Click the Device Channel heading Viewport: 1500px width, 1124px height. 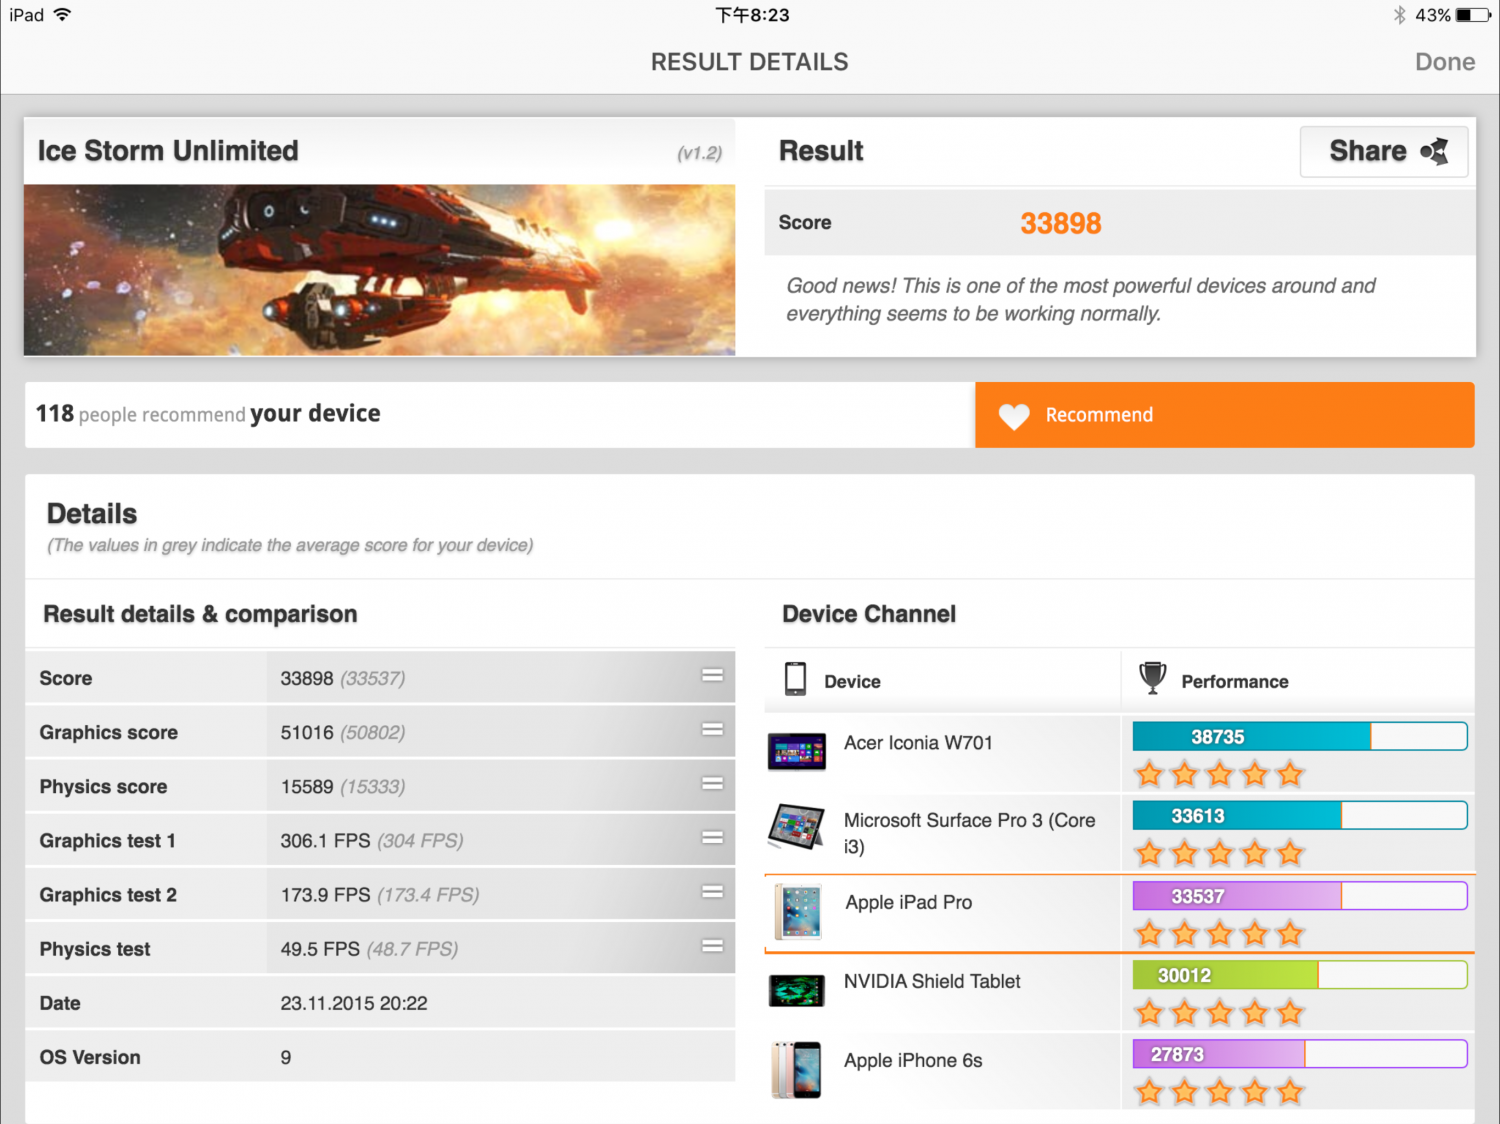[869, 614]
